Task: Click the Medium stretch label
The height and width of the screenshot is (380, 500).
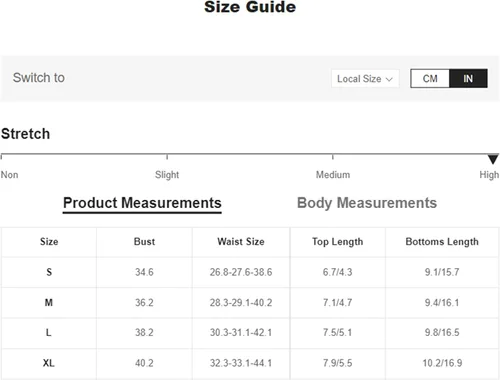Action: tap(333, 175)
